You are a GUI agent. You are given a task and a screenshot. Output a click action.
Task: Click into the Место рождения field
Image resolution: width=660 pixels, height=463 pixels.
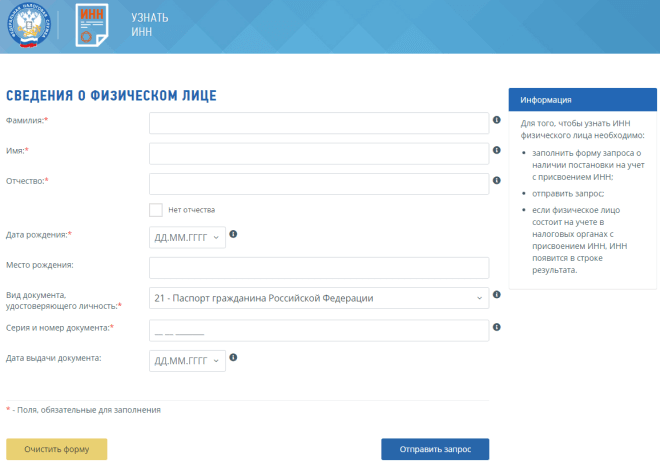coord(318,268)
